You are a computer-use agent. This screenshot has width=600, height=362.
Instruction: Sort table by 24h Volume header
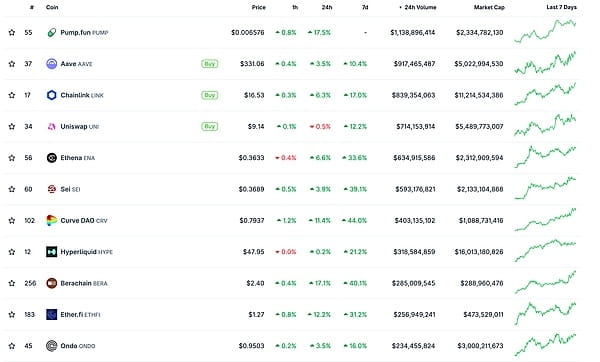coord(418,7)
